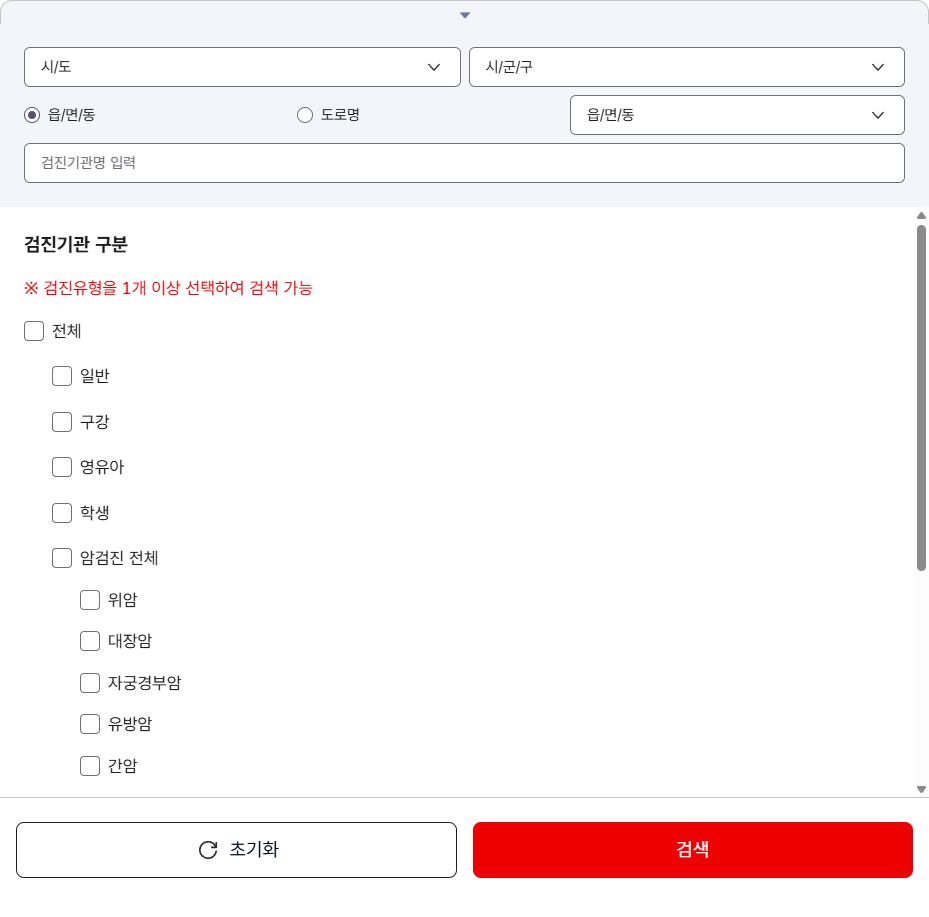
Task: Click the chevron on the 시/군/구 selector
Action: [x=878, y=67]
